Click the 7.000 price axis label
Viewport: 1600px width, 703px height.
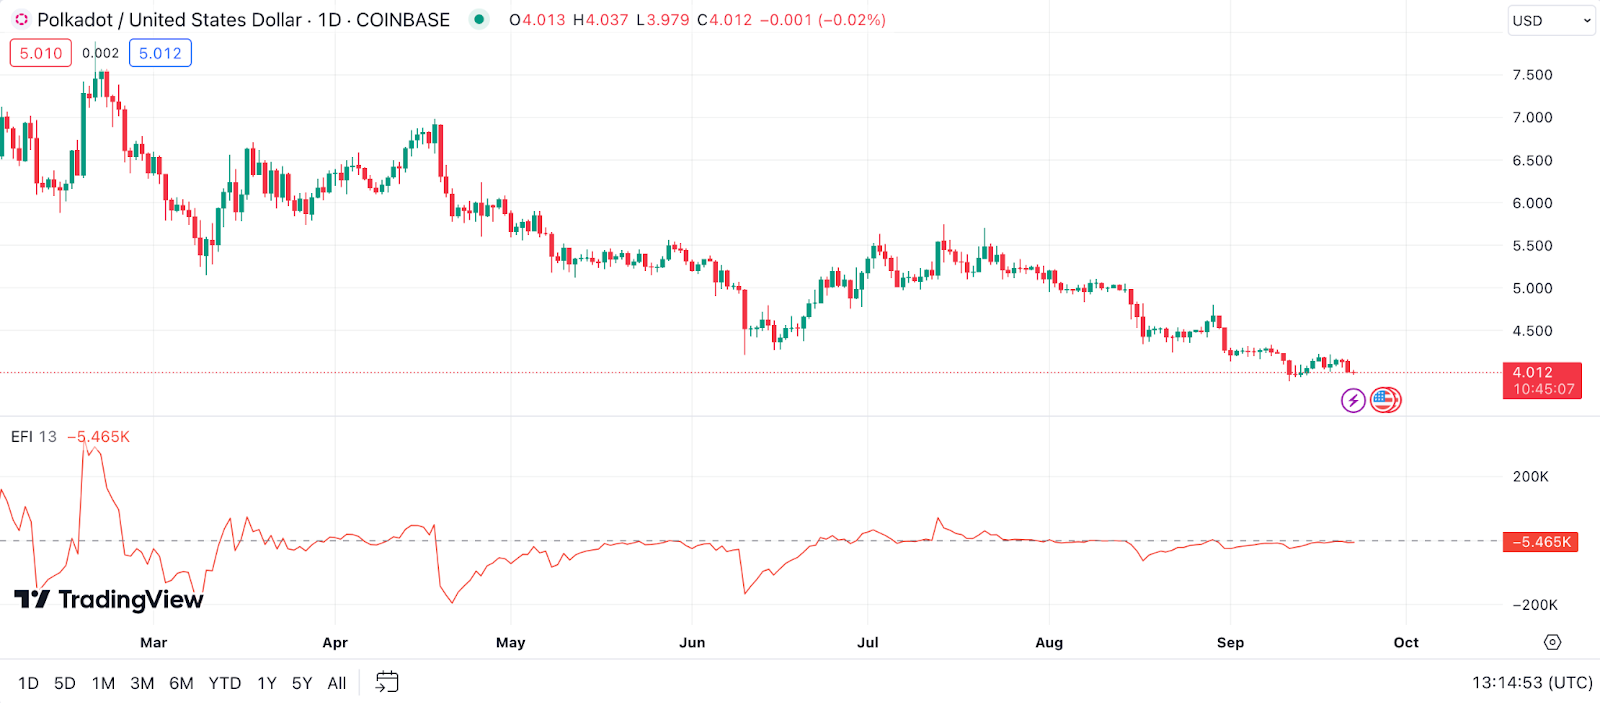coord(1532,118)
